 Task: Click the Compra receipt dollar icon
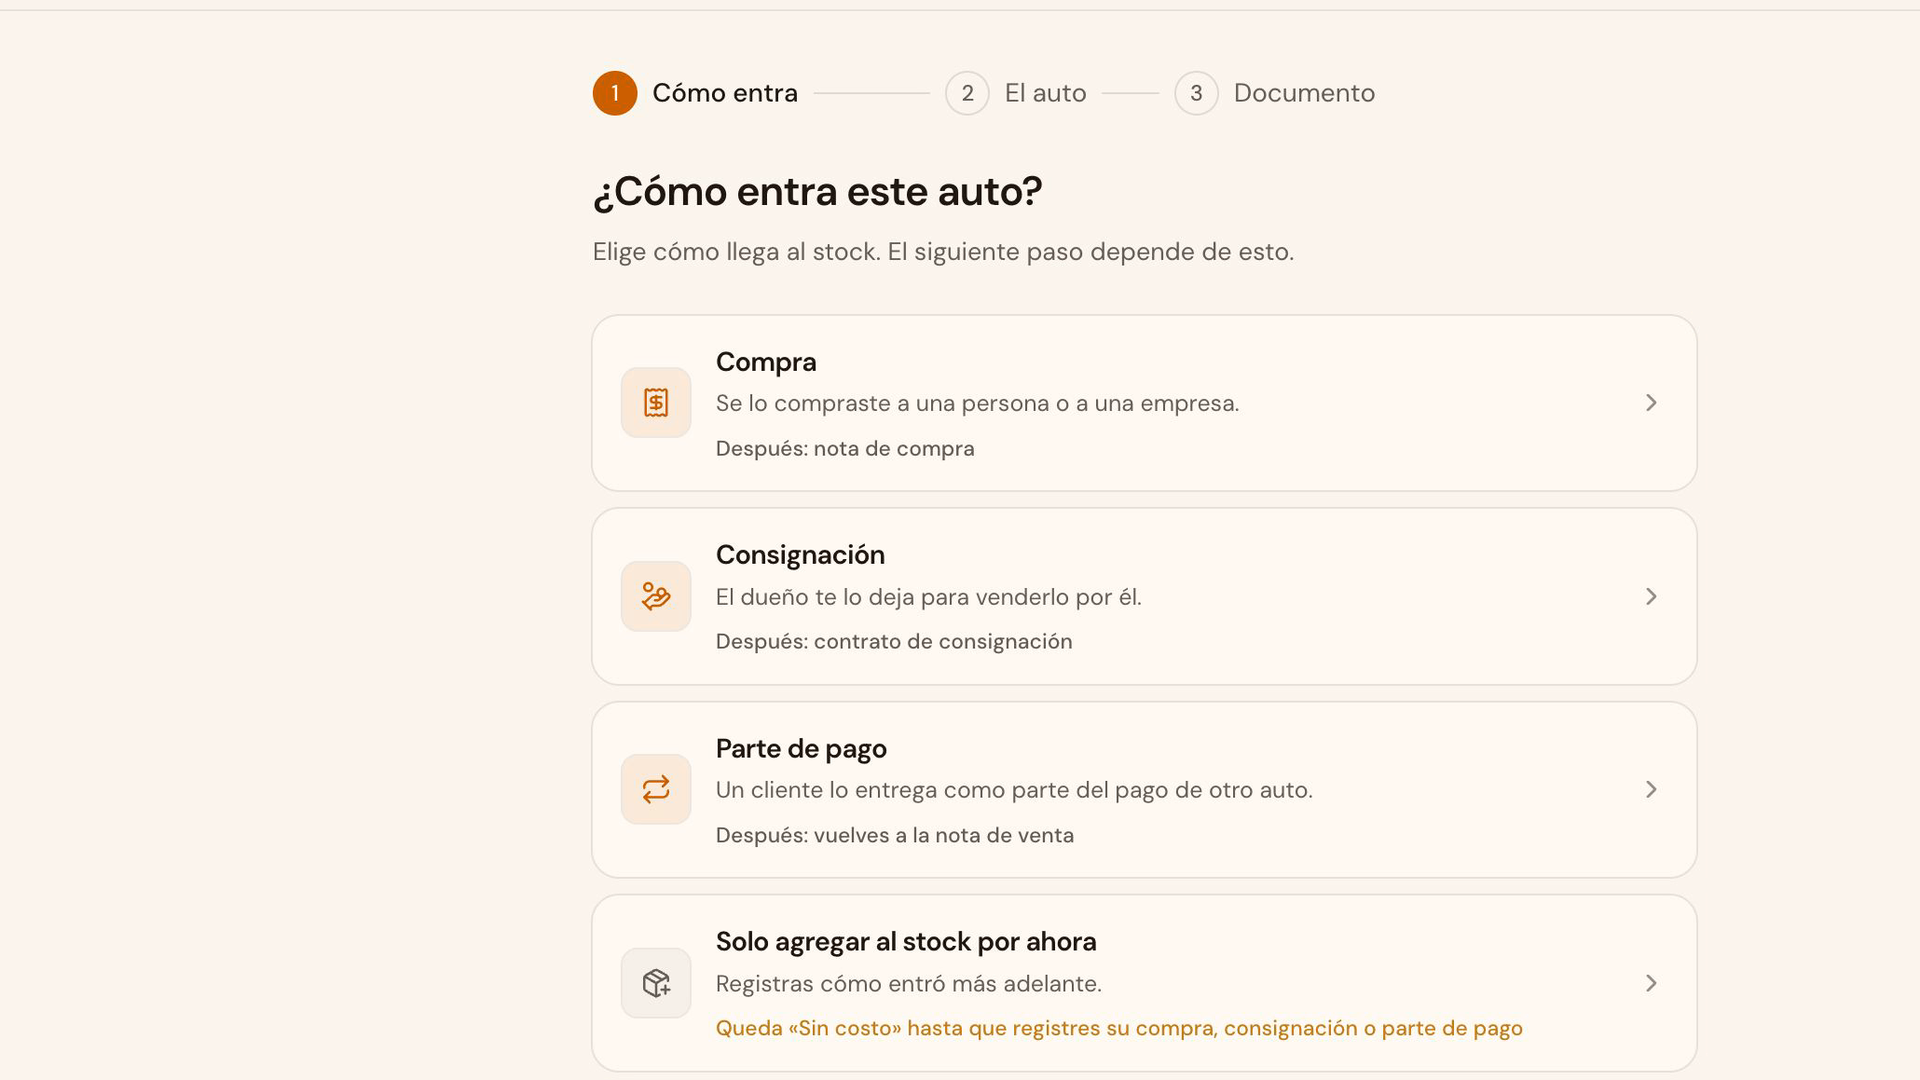(x=656, y=403)
